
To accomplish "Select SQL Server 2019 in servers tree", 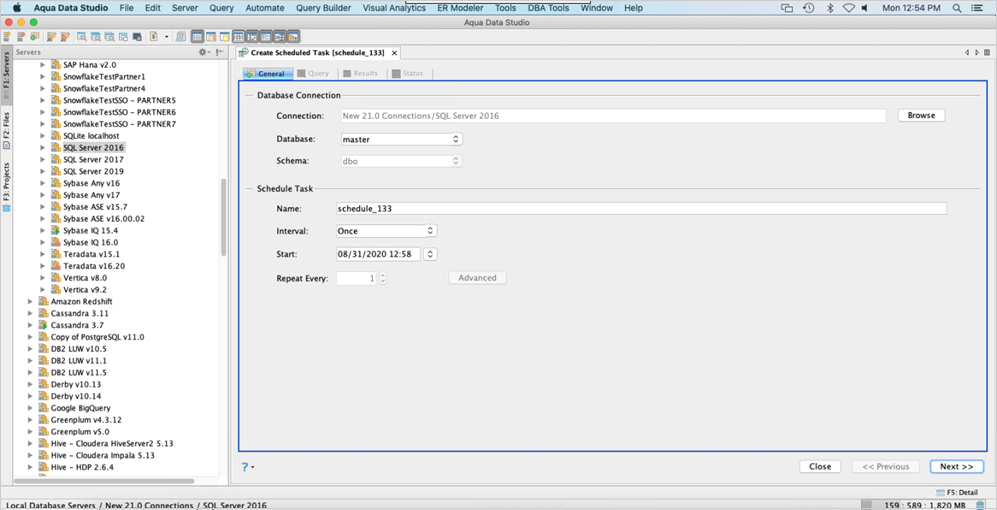I will pos(93,171).
